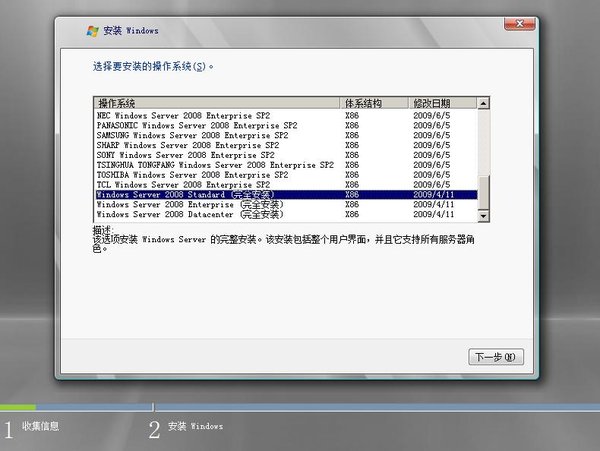
Task: Select TOSHIBA Windows Server 2008 Enterprise SP2
Action: tap(286, 175)
